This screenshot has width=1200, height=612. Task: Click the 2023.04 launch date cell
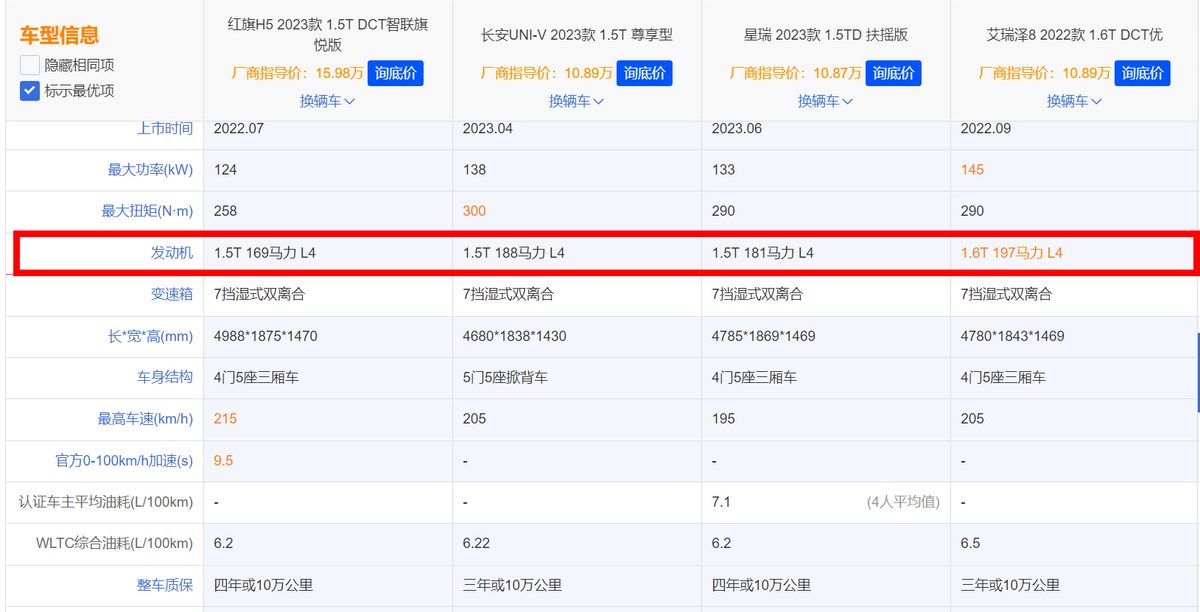click(488, 129)
